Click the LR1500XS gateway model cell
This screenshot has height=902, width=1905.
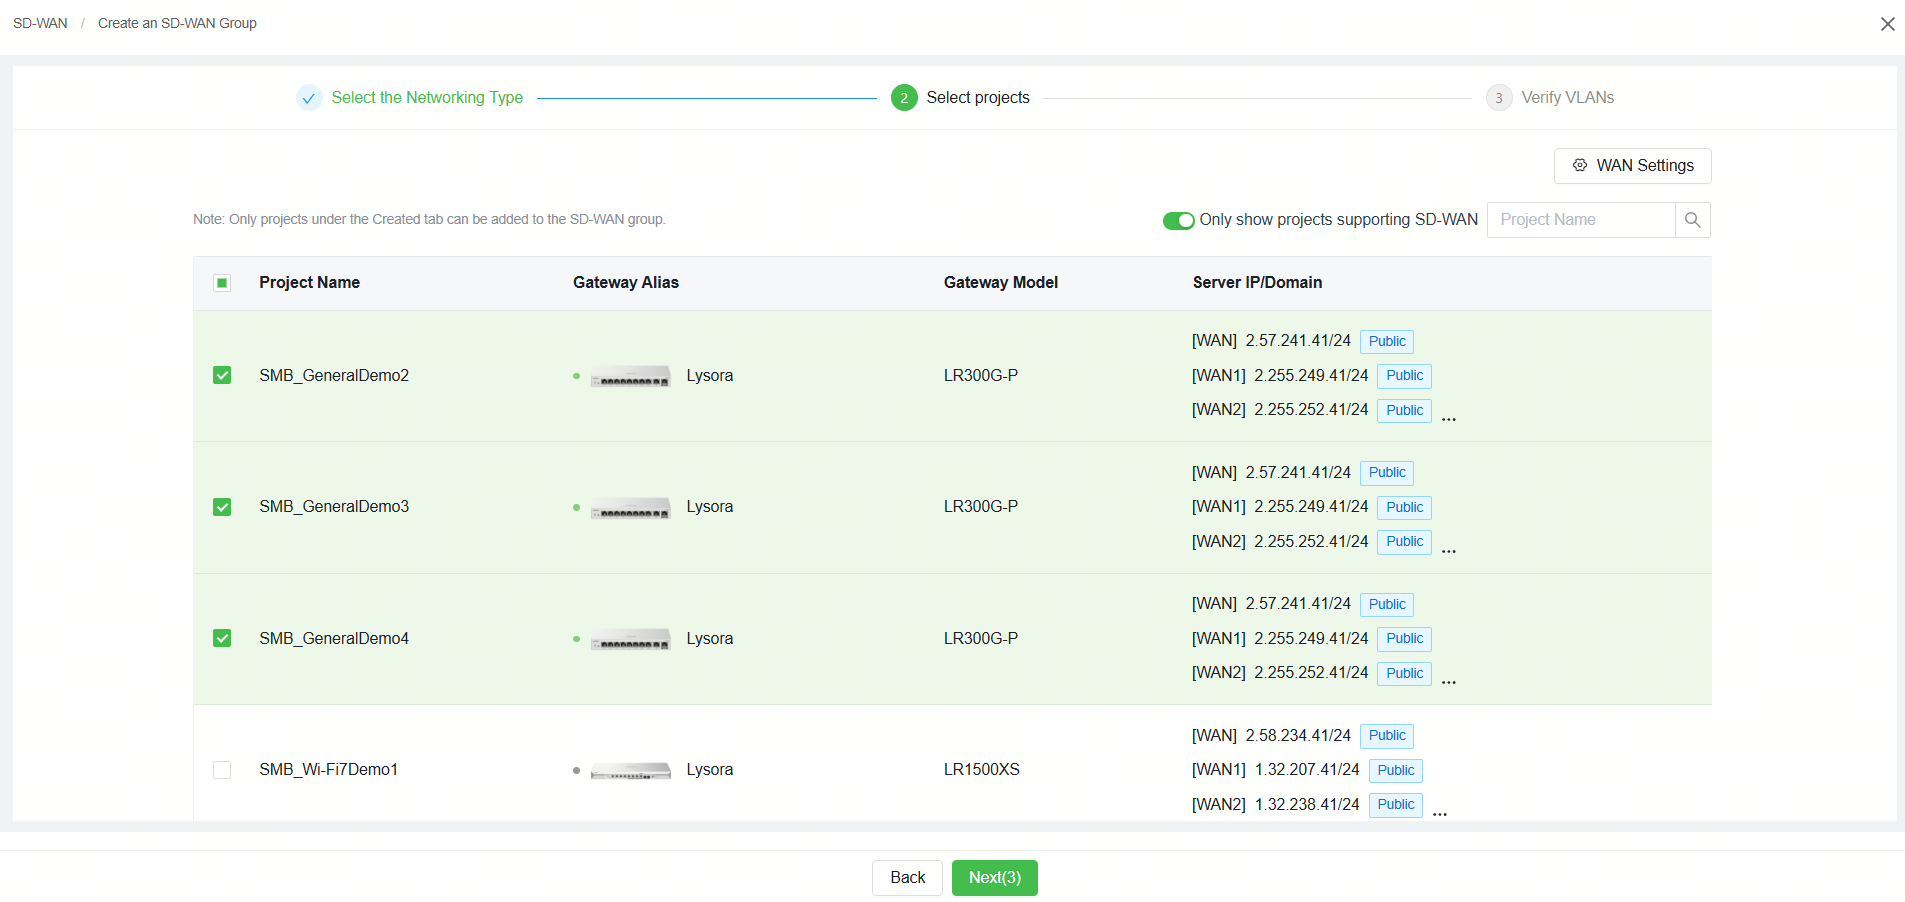pos(982,770)
